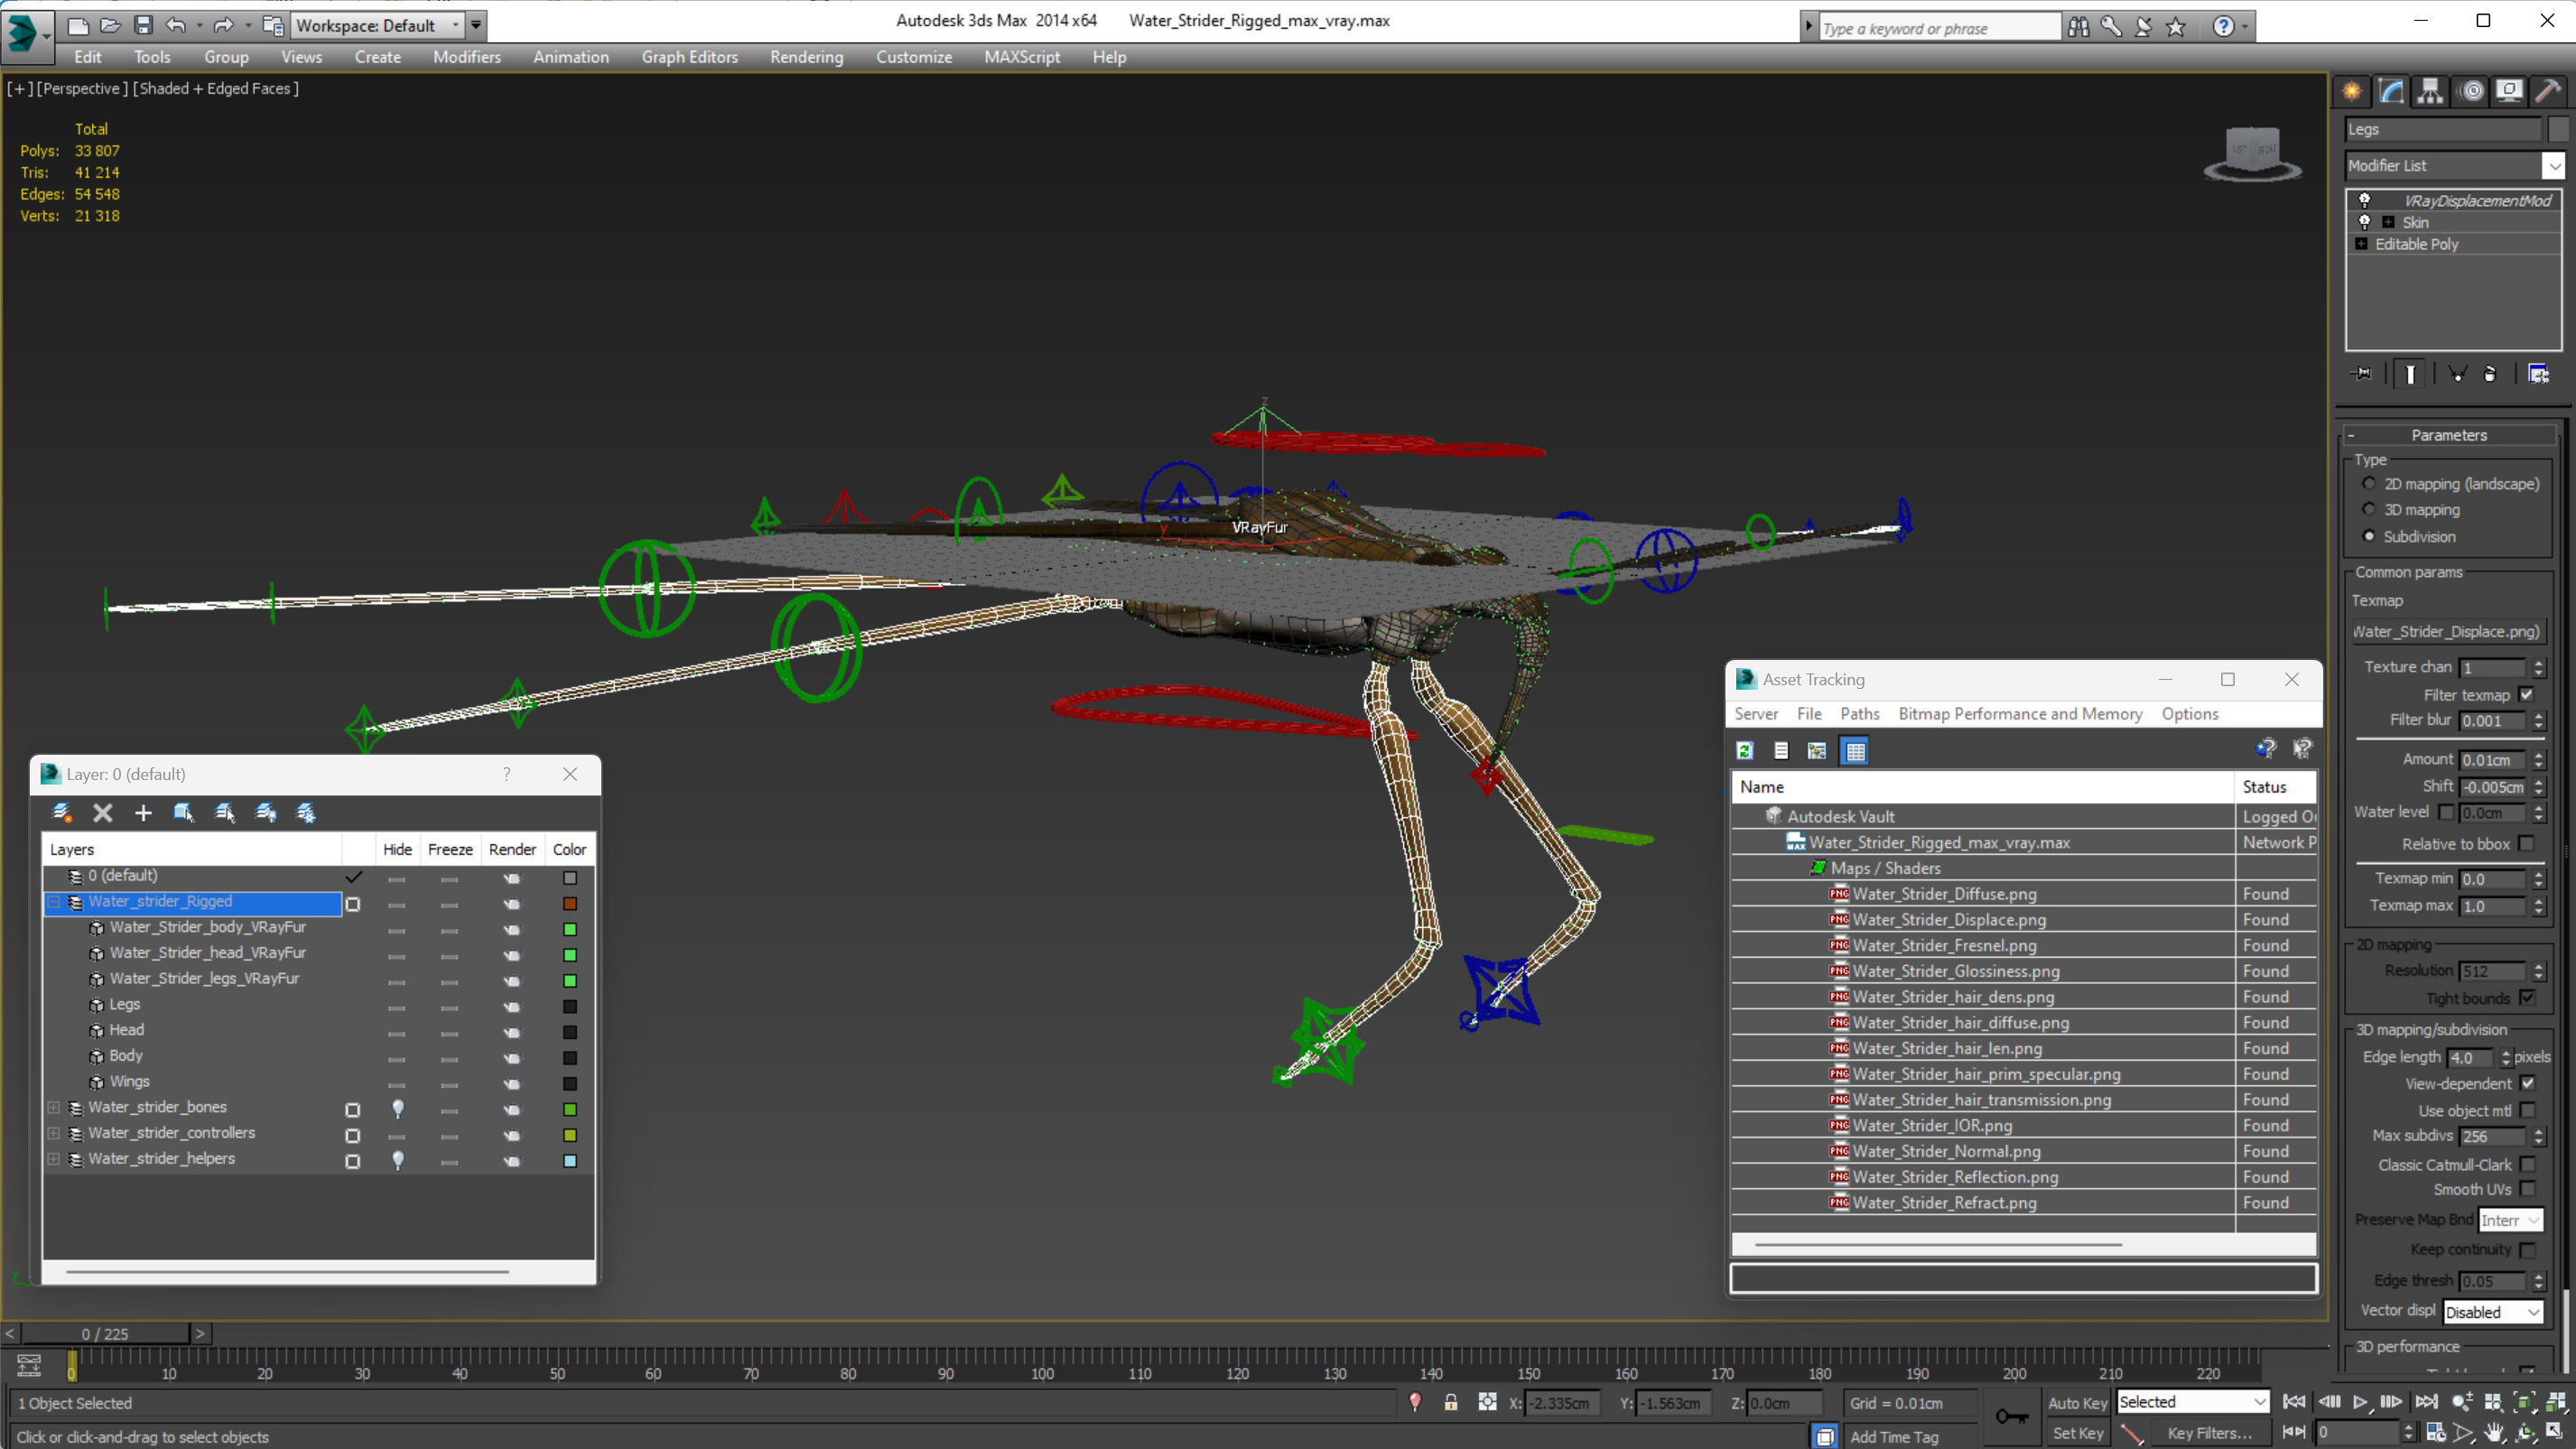Expand the Water_strider_controllers layer
2576x1449 pixels.
point(54,1133)
